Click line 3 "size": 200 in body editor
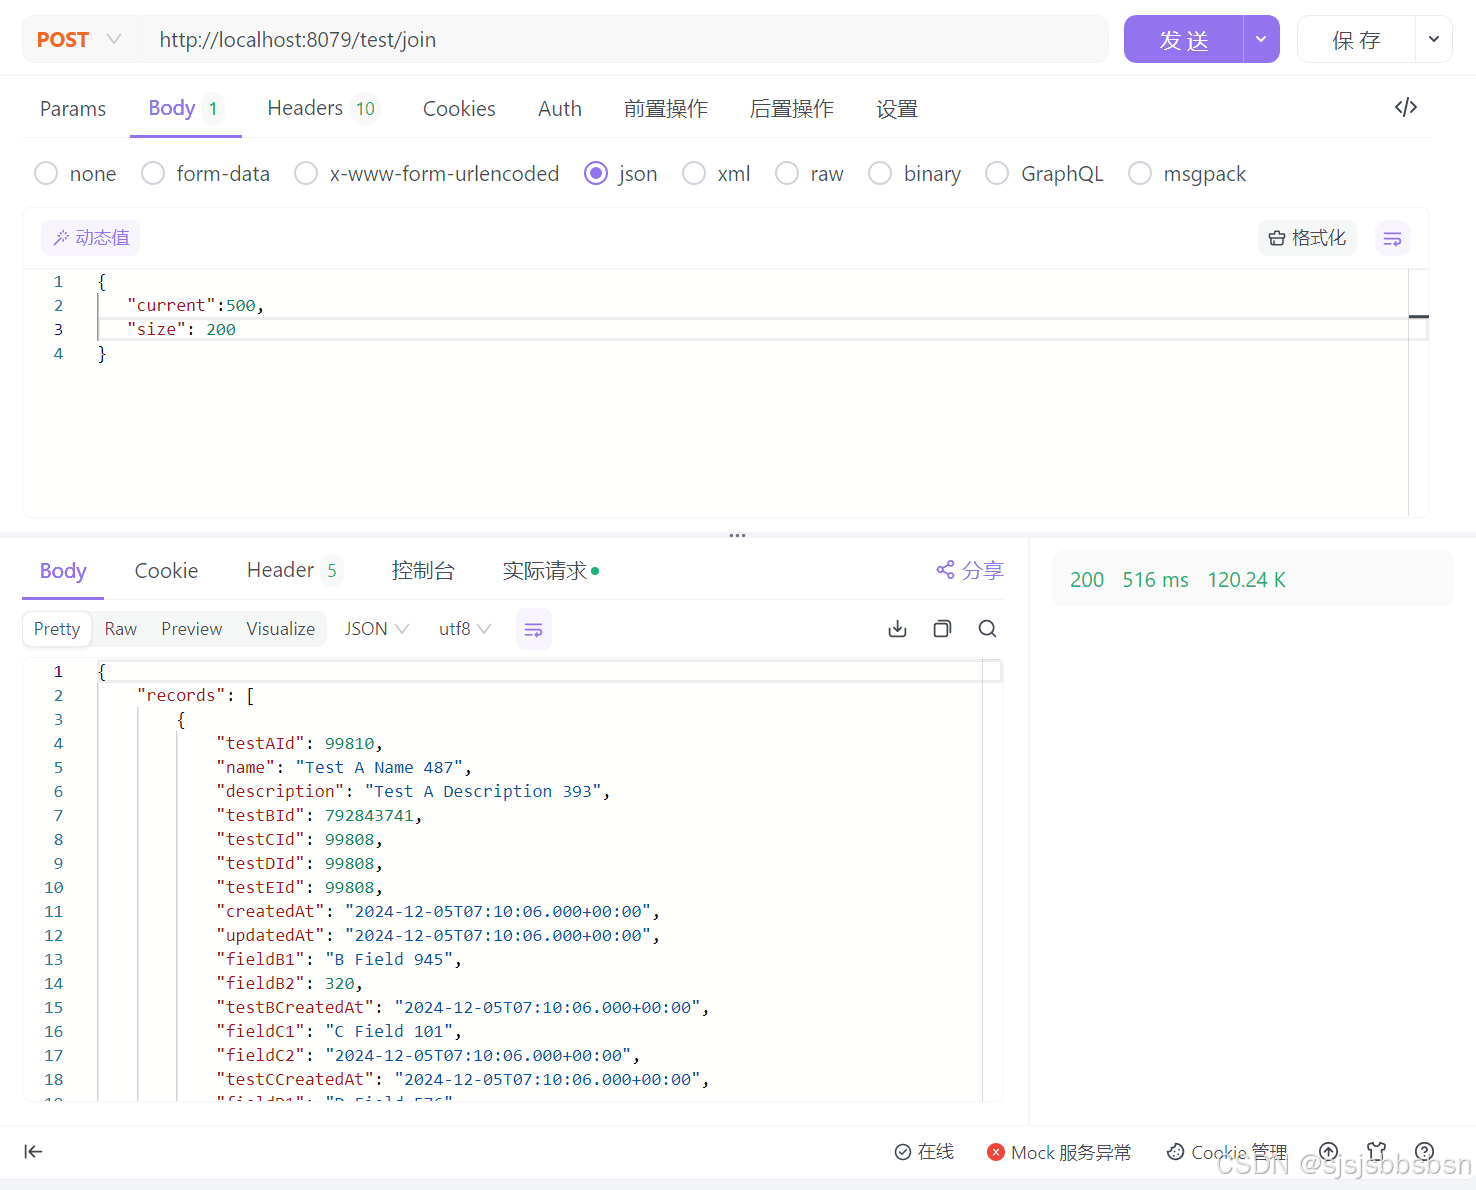 (x=181, y=330)
